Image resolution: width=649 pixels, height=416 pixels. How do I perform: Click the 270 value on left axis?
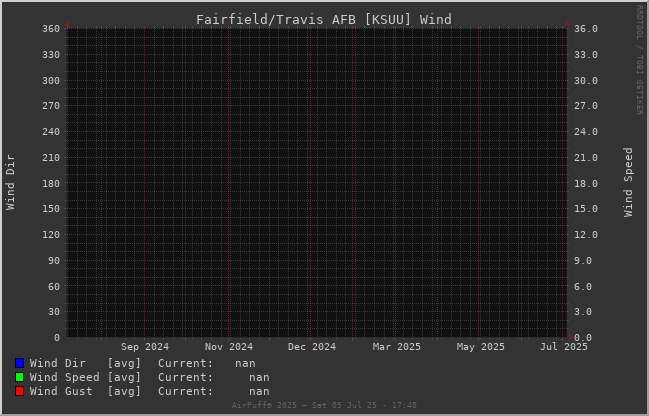pos(51,106)
